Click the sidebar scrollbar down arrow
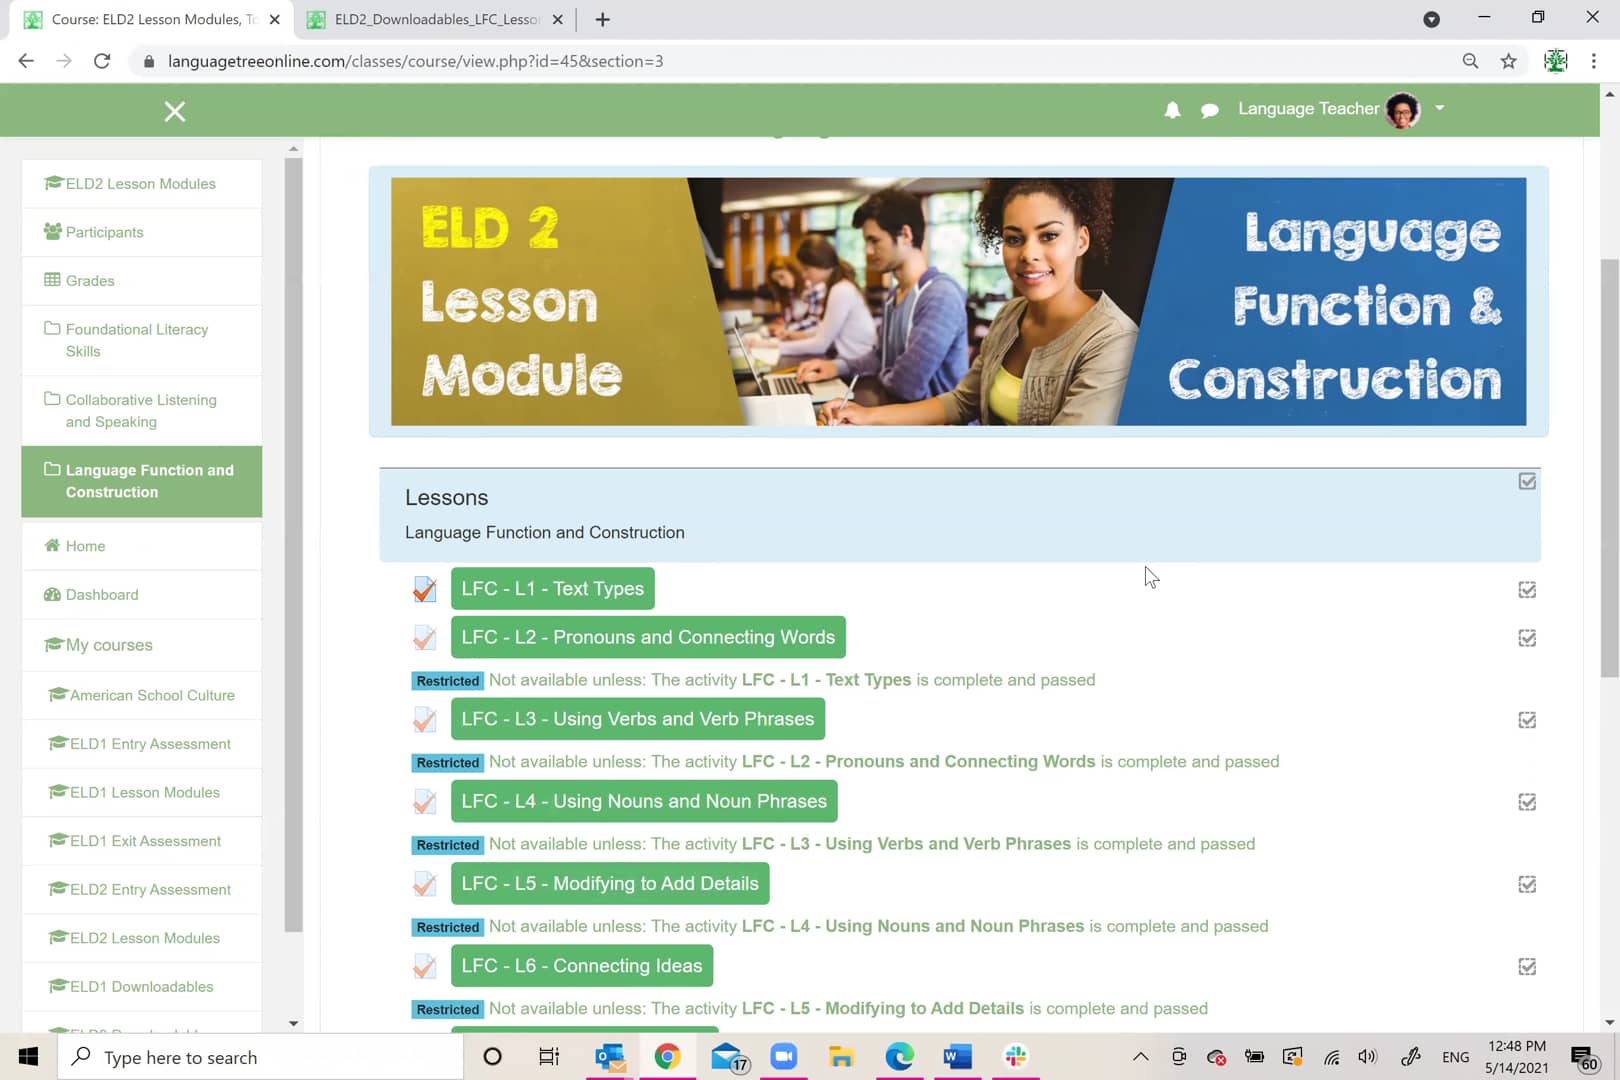The height and width of the screenshot is (1080, 1620). click(x=293, y=1023)
